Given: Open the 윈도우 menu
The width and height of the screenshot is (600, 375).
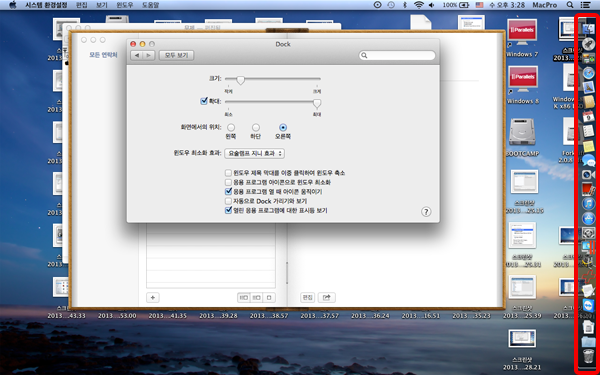Looking at the screenshot, I should [x=125, y=5].
